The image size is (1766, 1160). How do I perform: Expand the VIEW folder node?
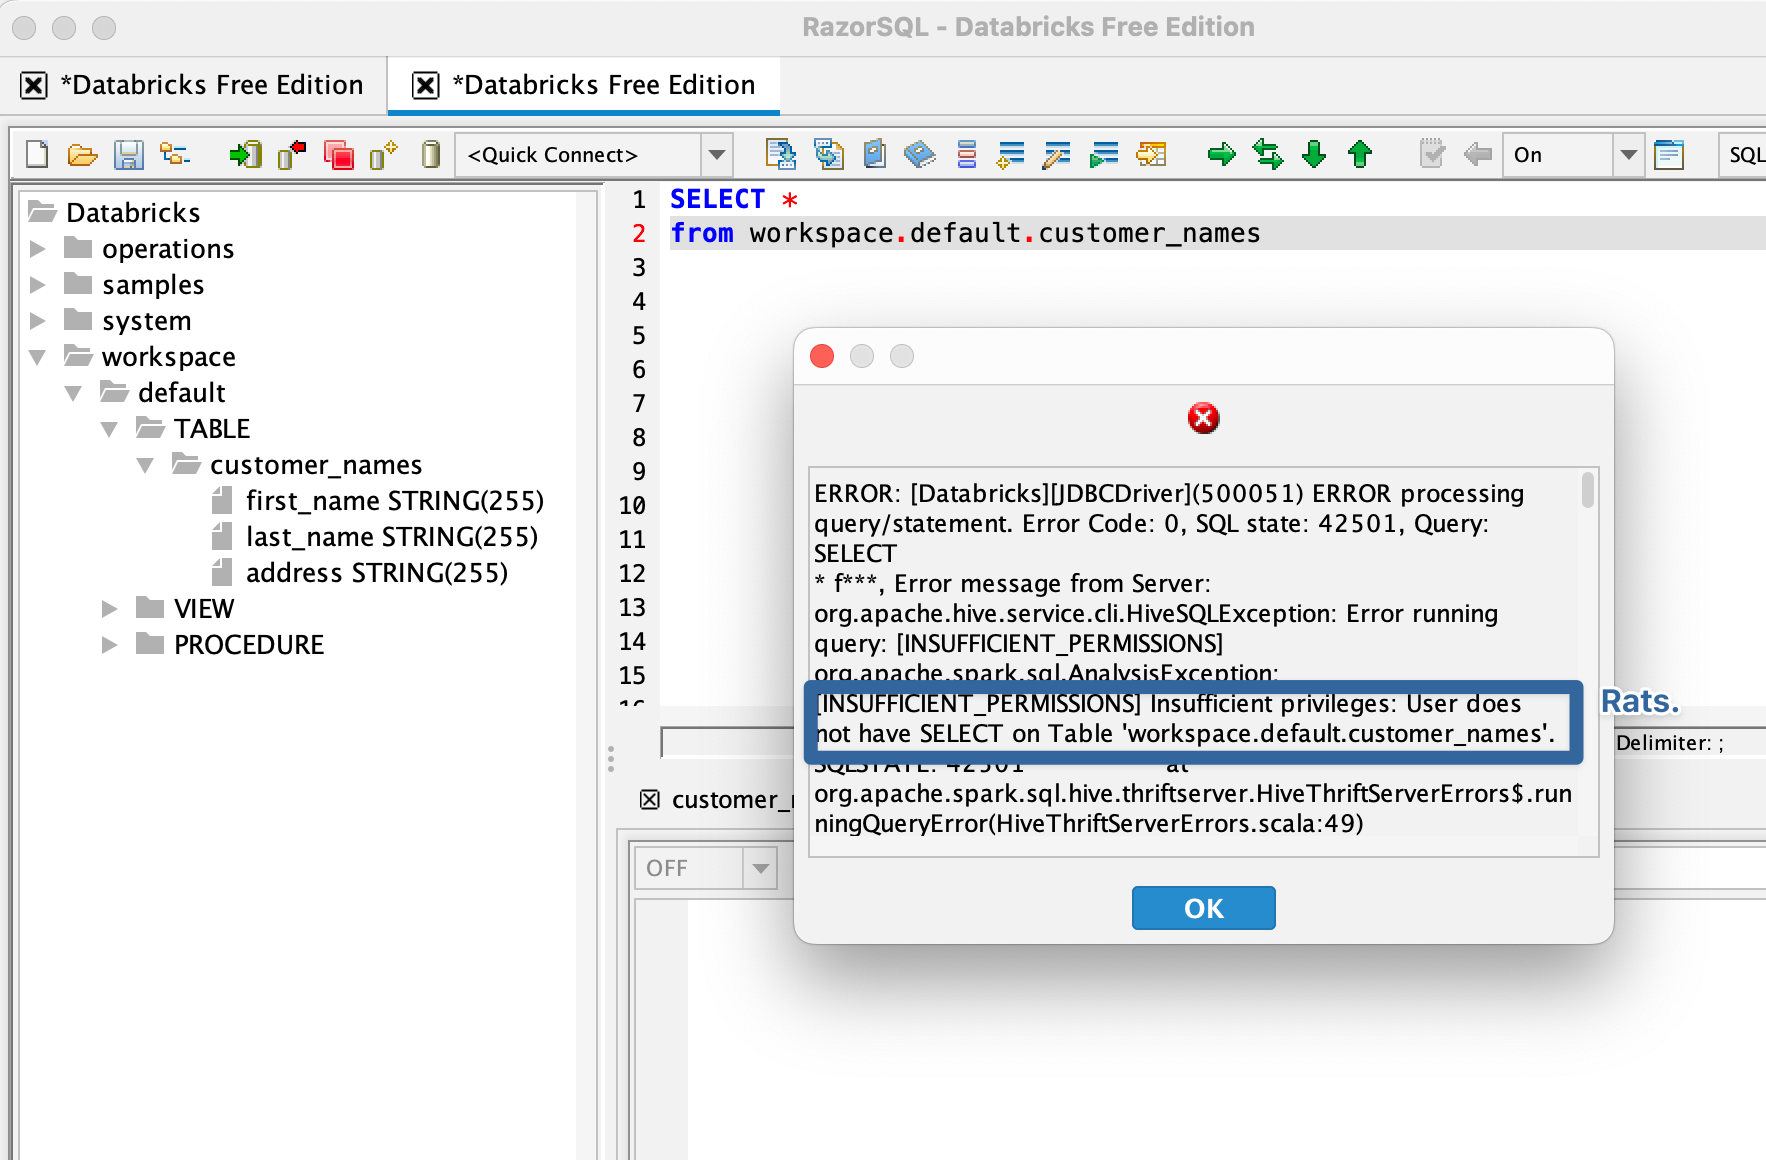pyautogui.click(x=110, y=608)
